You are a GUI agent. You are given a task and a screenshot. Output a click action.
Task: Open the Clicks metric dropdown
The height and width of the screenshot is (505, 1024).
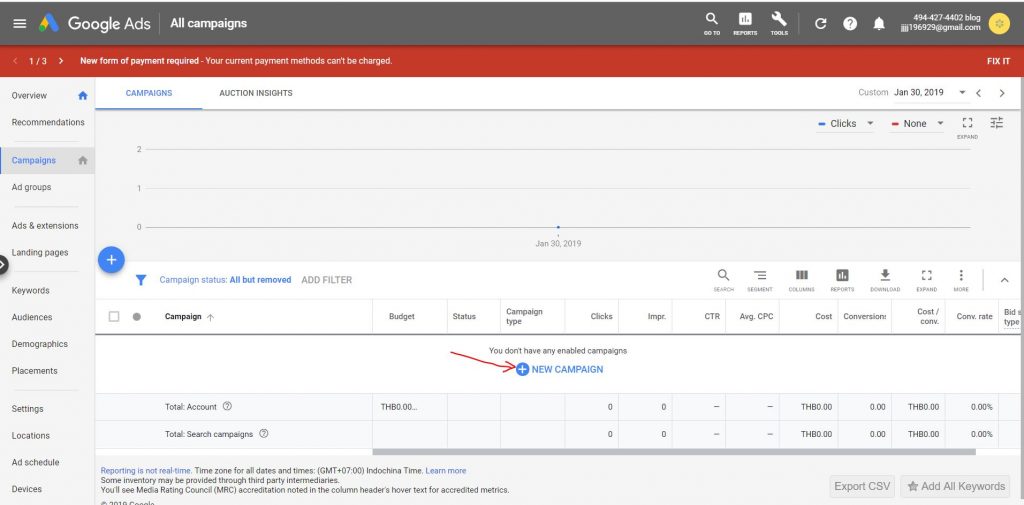846,123
